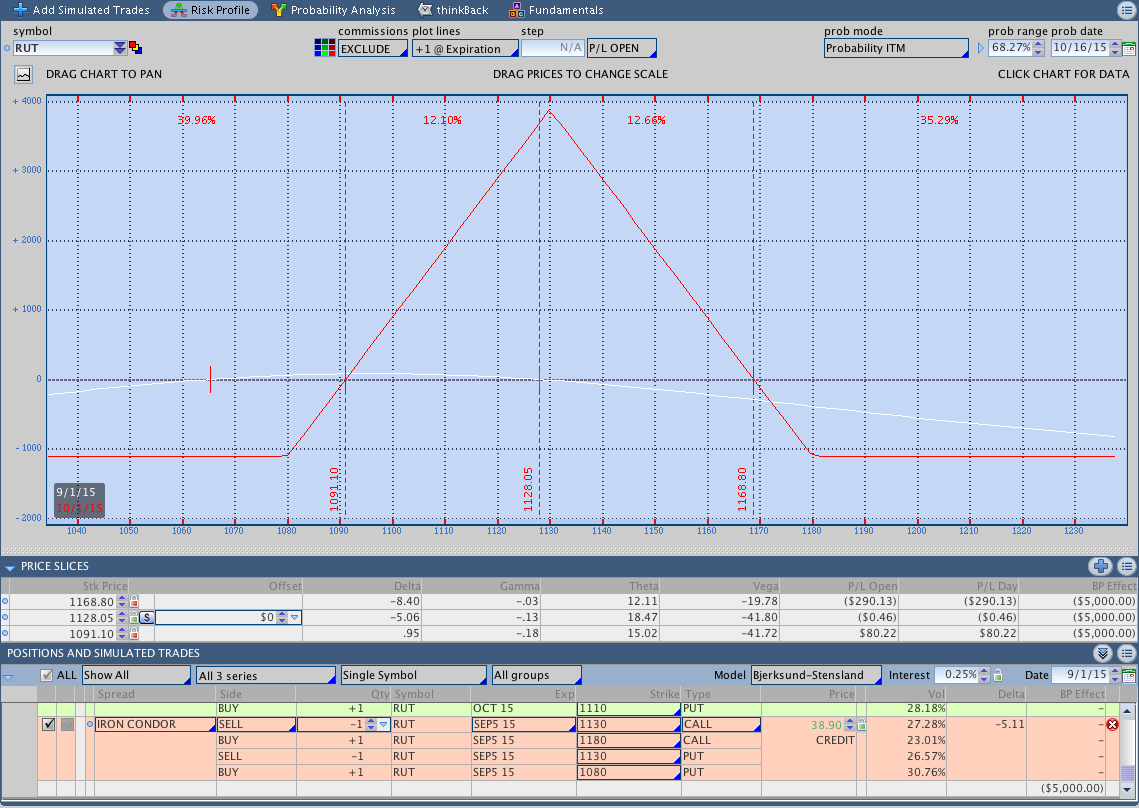Adjust the $0 offset stepper arrows

coord(282,618)
